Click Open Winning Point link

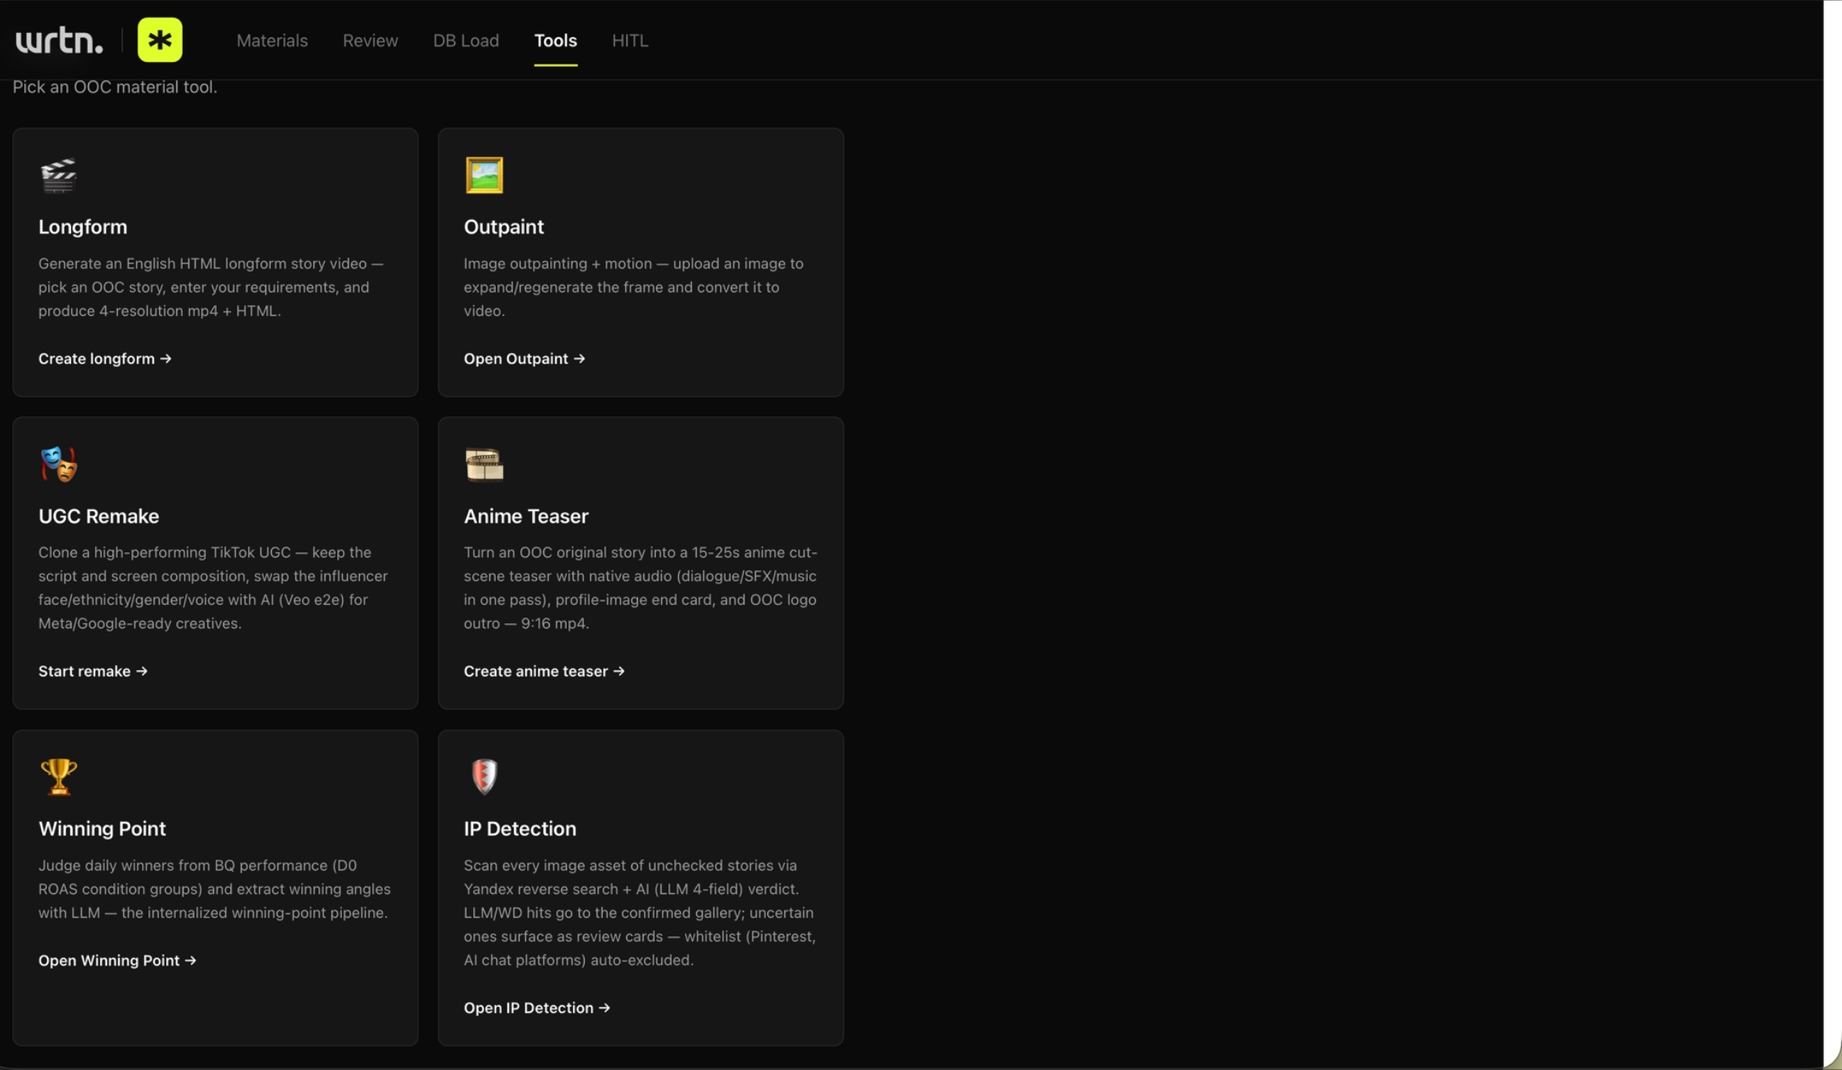117,960
